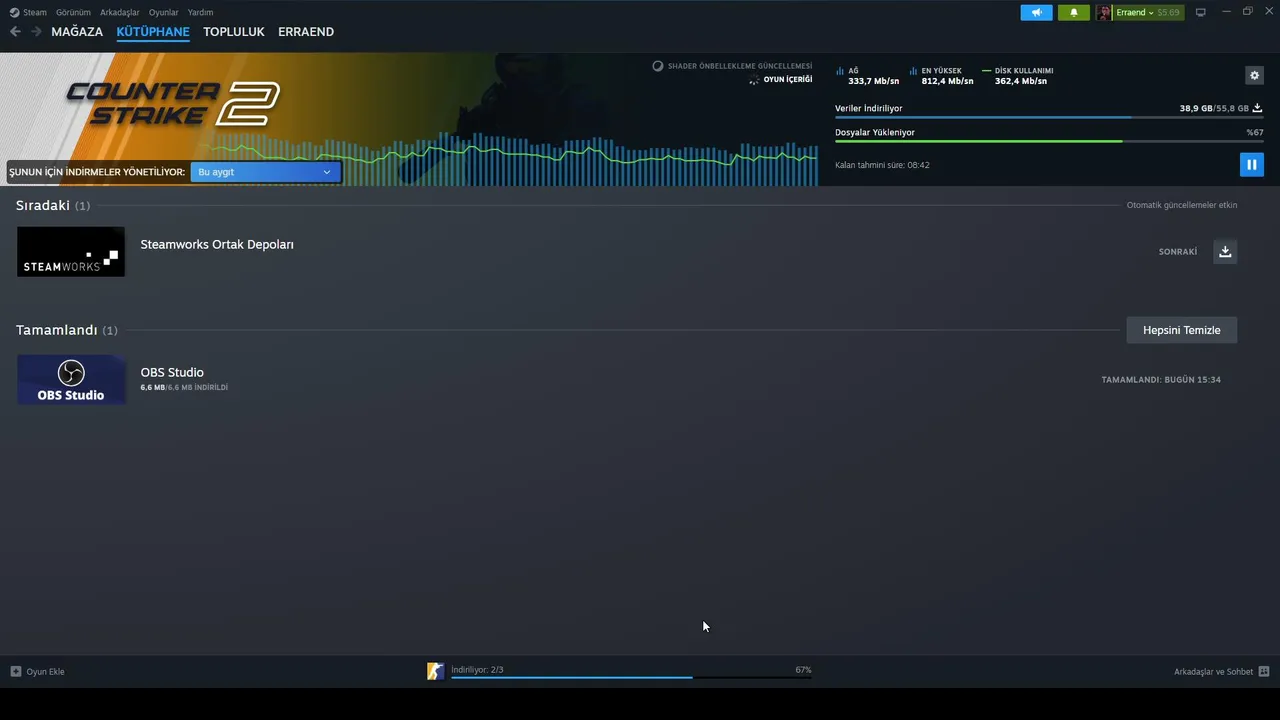This screenshot has width=1280, height=720.
Task: Click the Steam logo icon in menu bar
Action: point(14,13)
